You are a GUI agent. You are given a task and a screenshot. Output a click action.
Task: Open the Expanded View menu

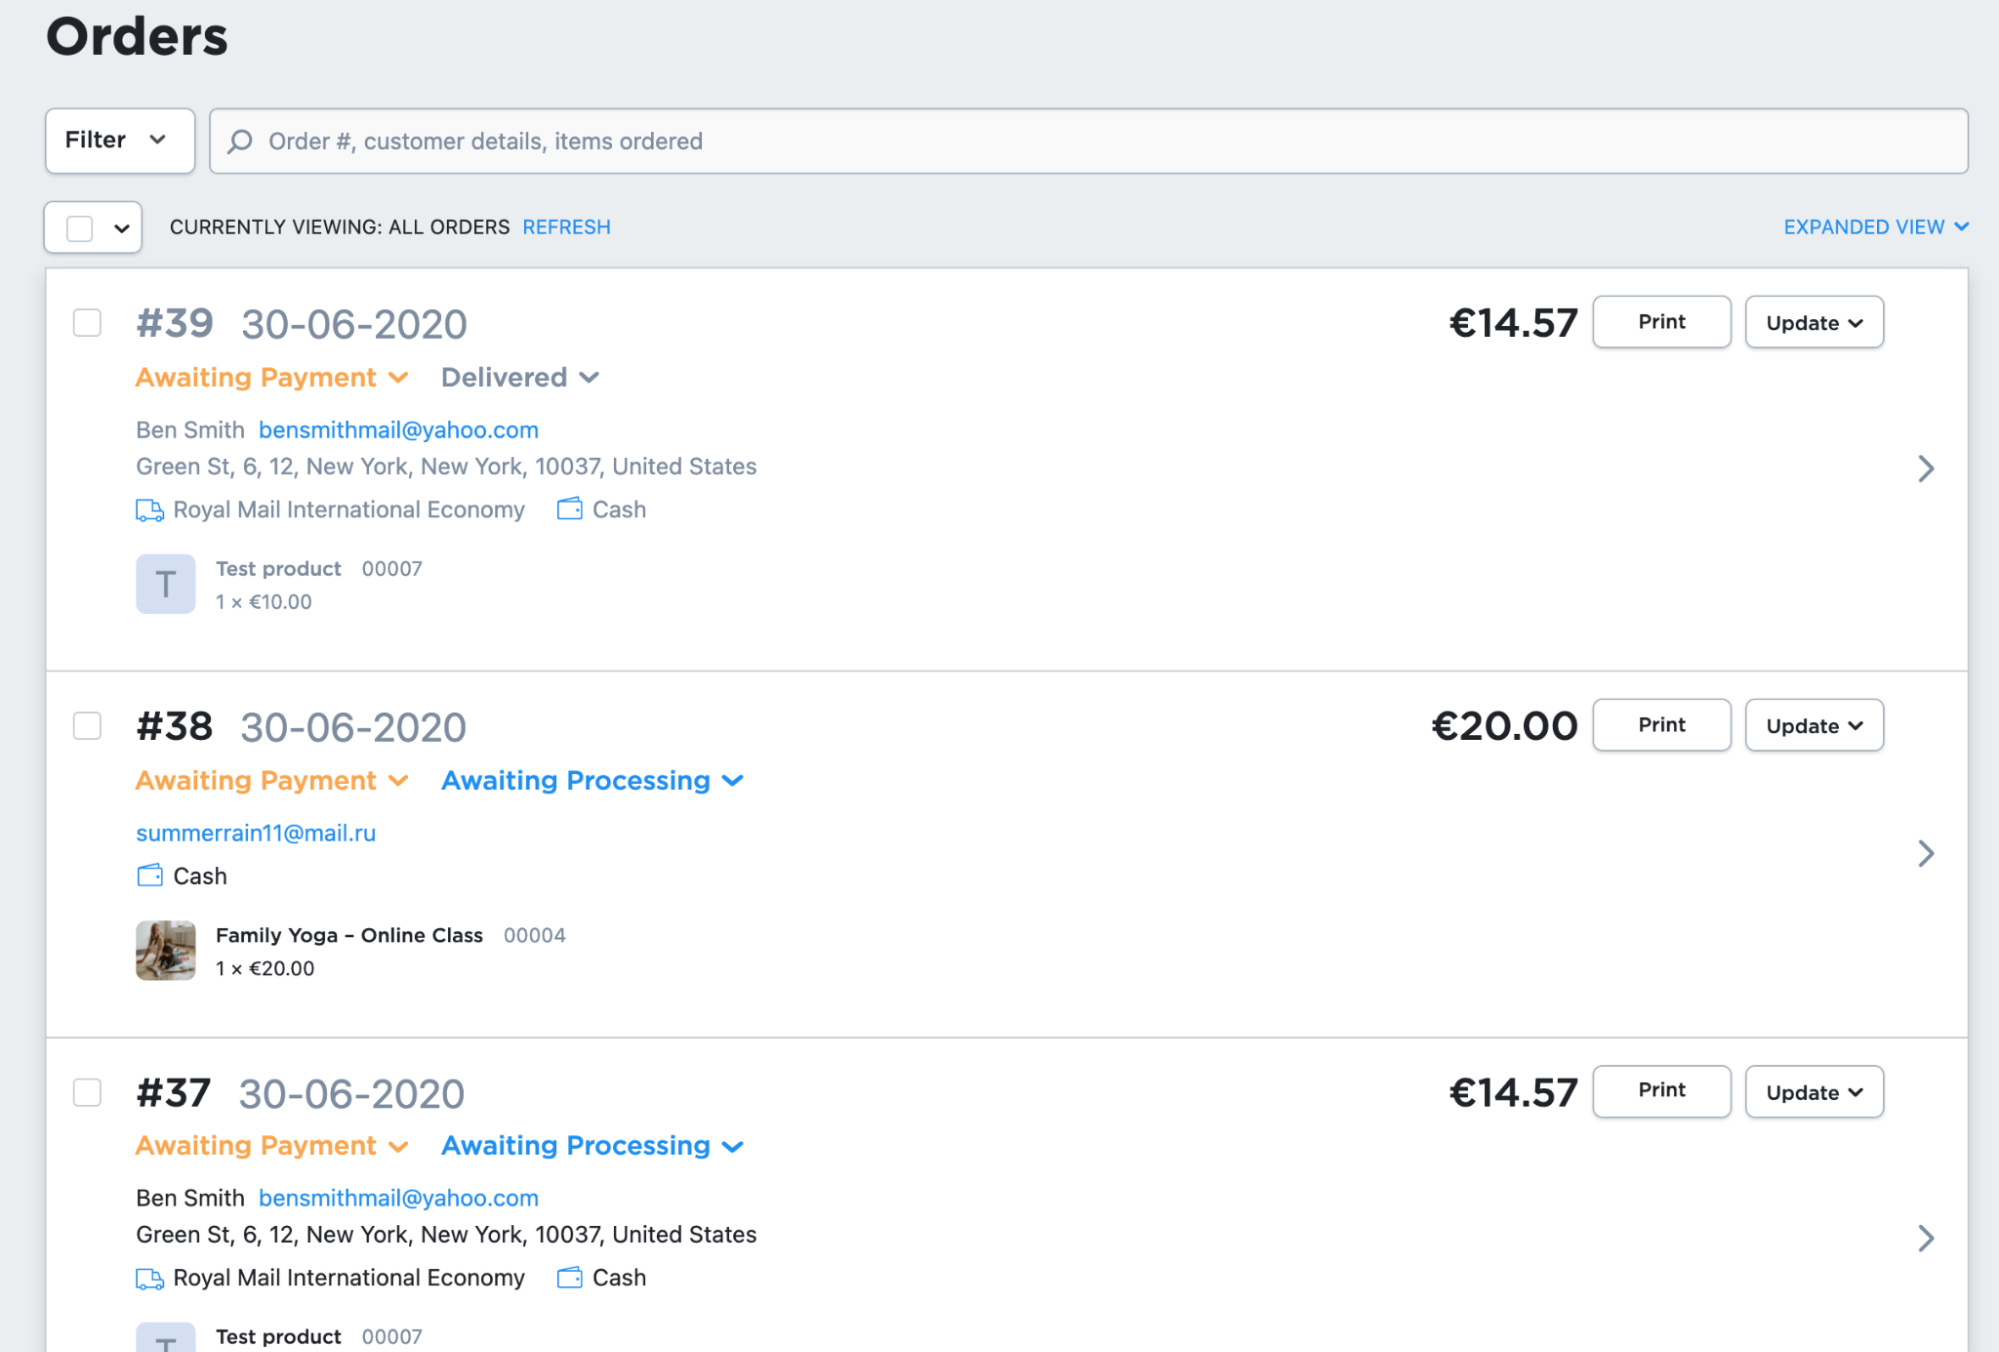pos(1875,227)
